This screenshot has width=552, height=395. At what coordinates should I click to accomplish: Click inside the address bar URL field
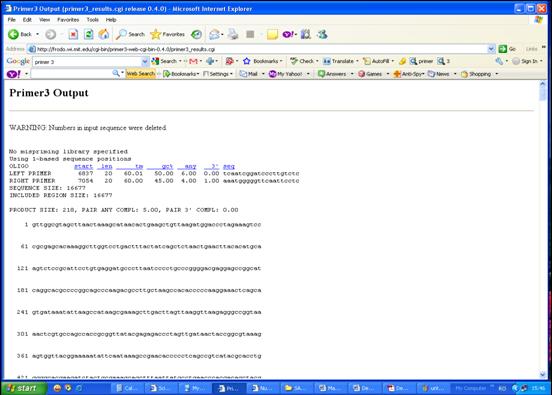pyautogui.click(x=261, y=49)
